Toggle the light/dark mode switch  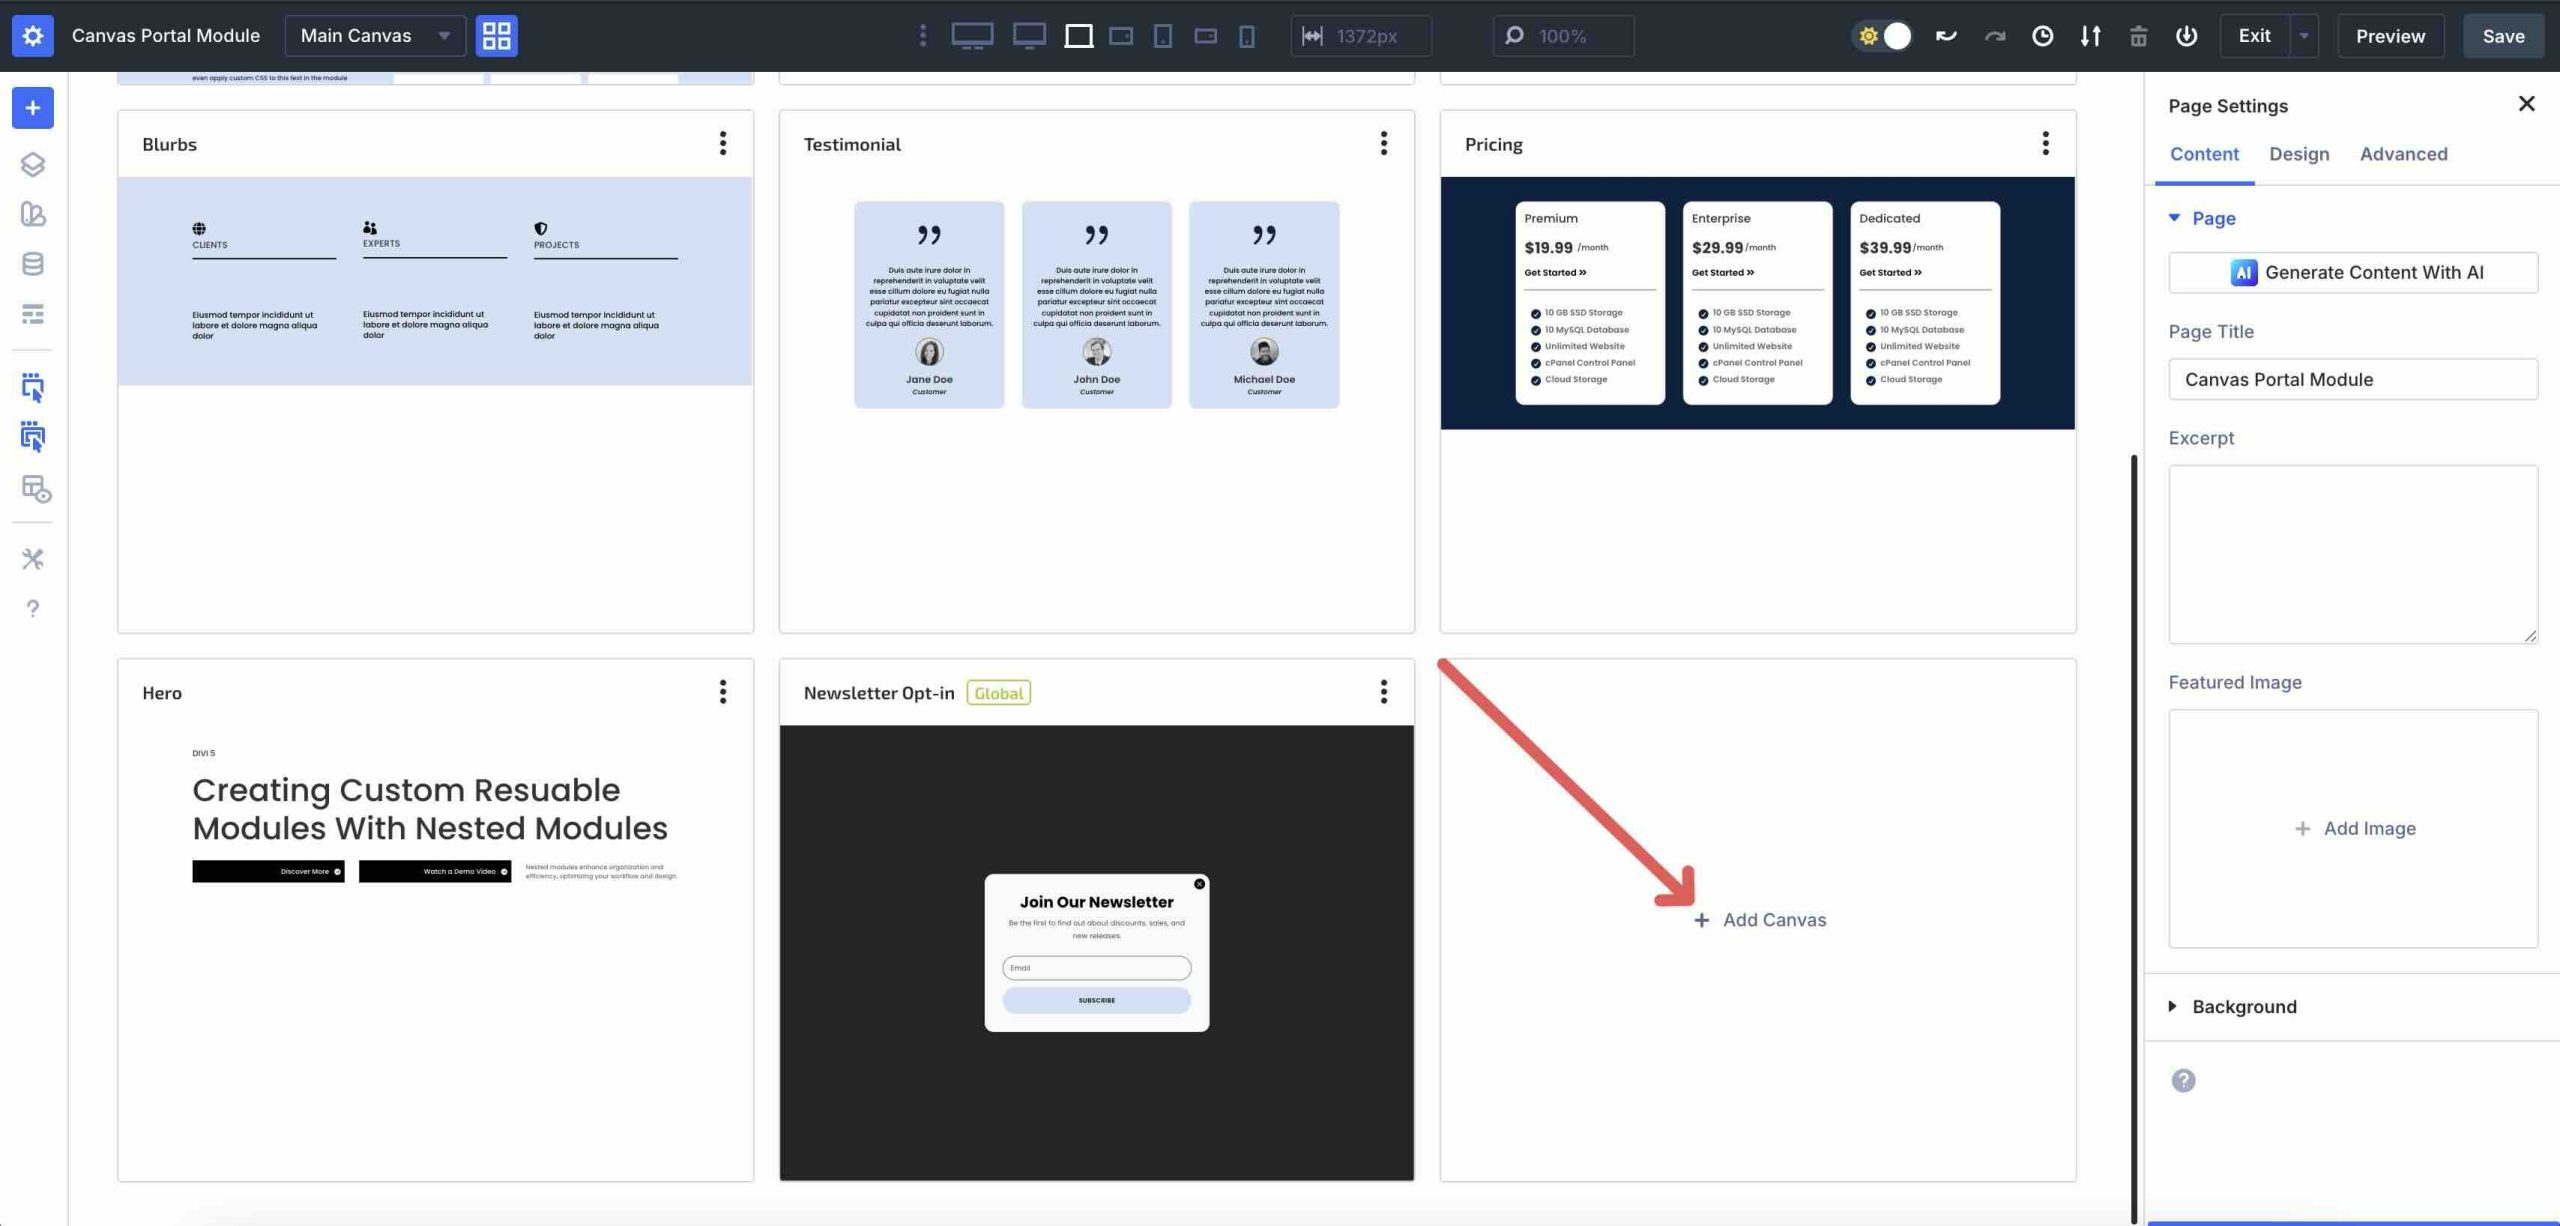point(1883,36)
